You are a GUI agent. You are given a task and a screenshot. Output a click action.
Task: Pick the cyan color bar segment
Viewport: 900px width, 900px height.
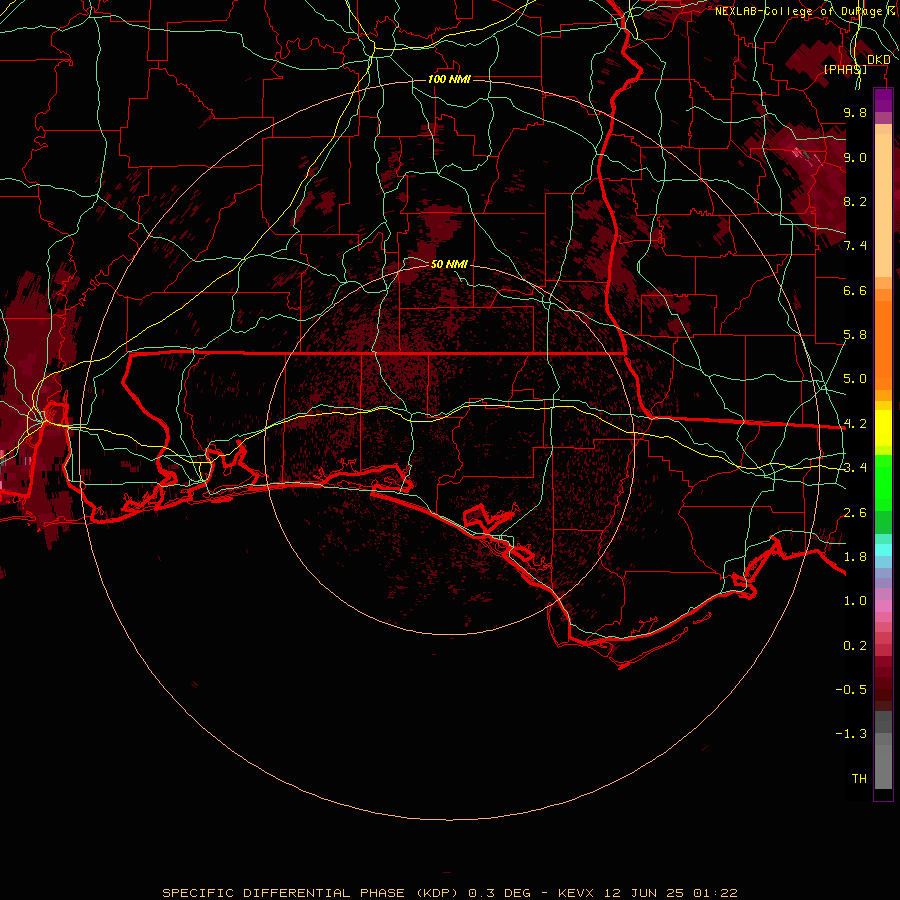click(x=883, y=550)
